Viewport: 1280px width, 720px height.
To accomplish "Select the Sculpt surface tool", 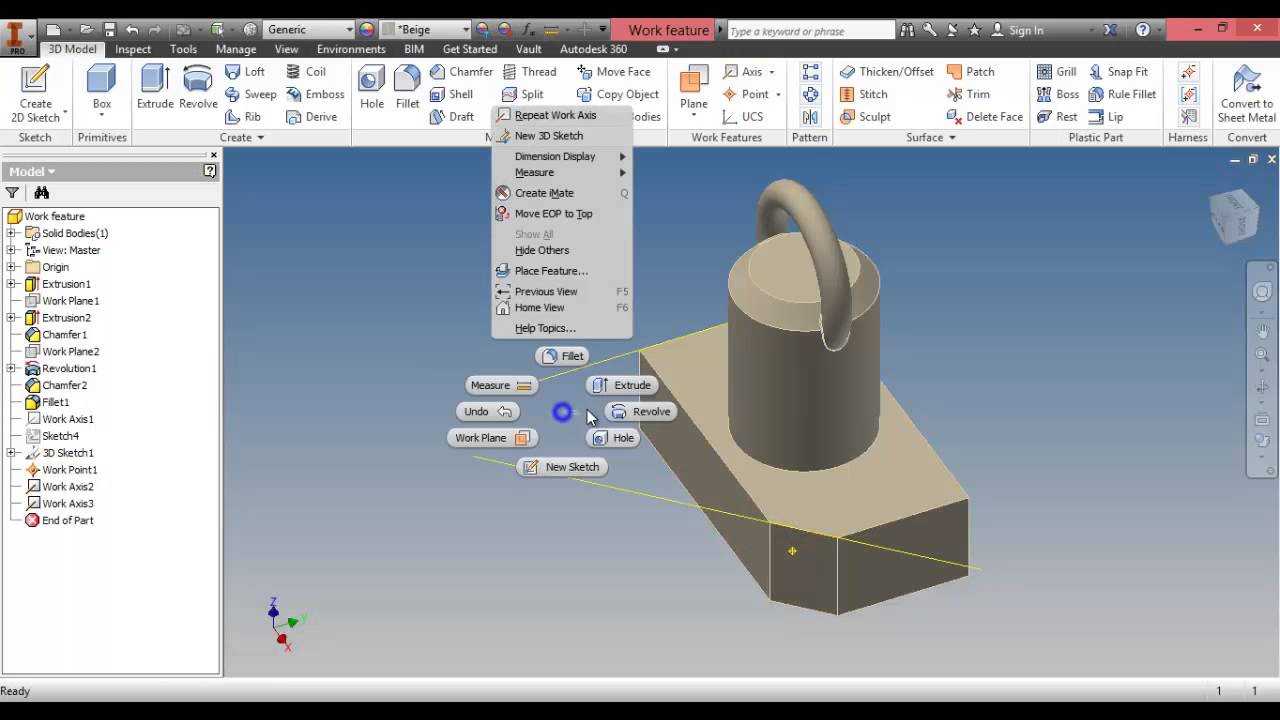I will click(x=865, y=116).
